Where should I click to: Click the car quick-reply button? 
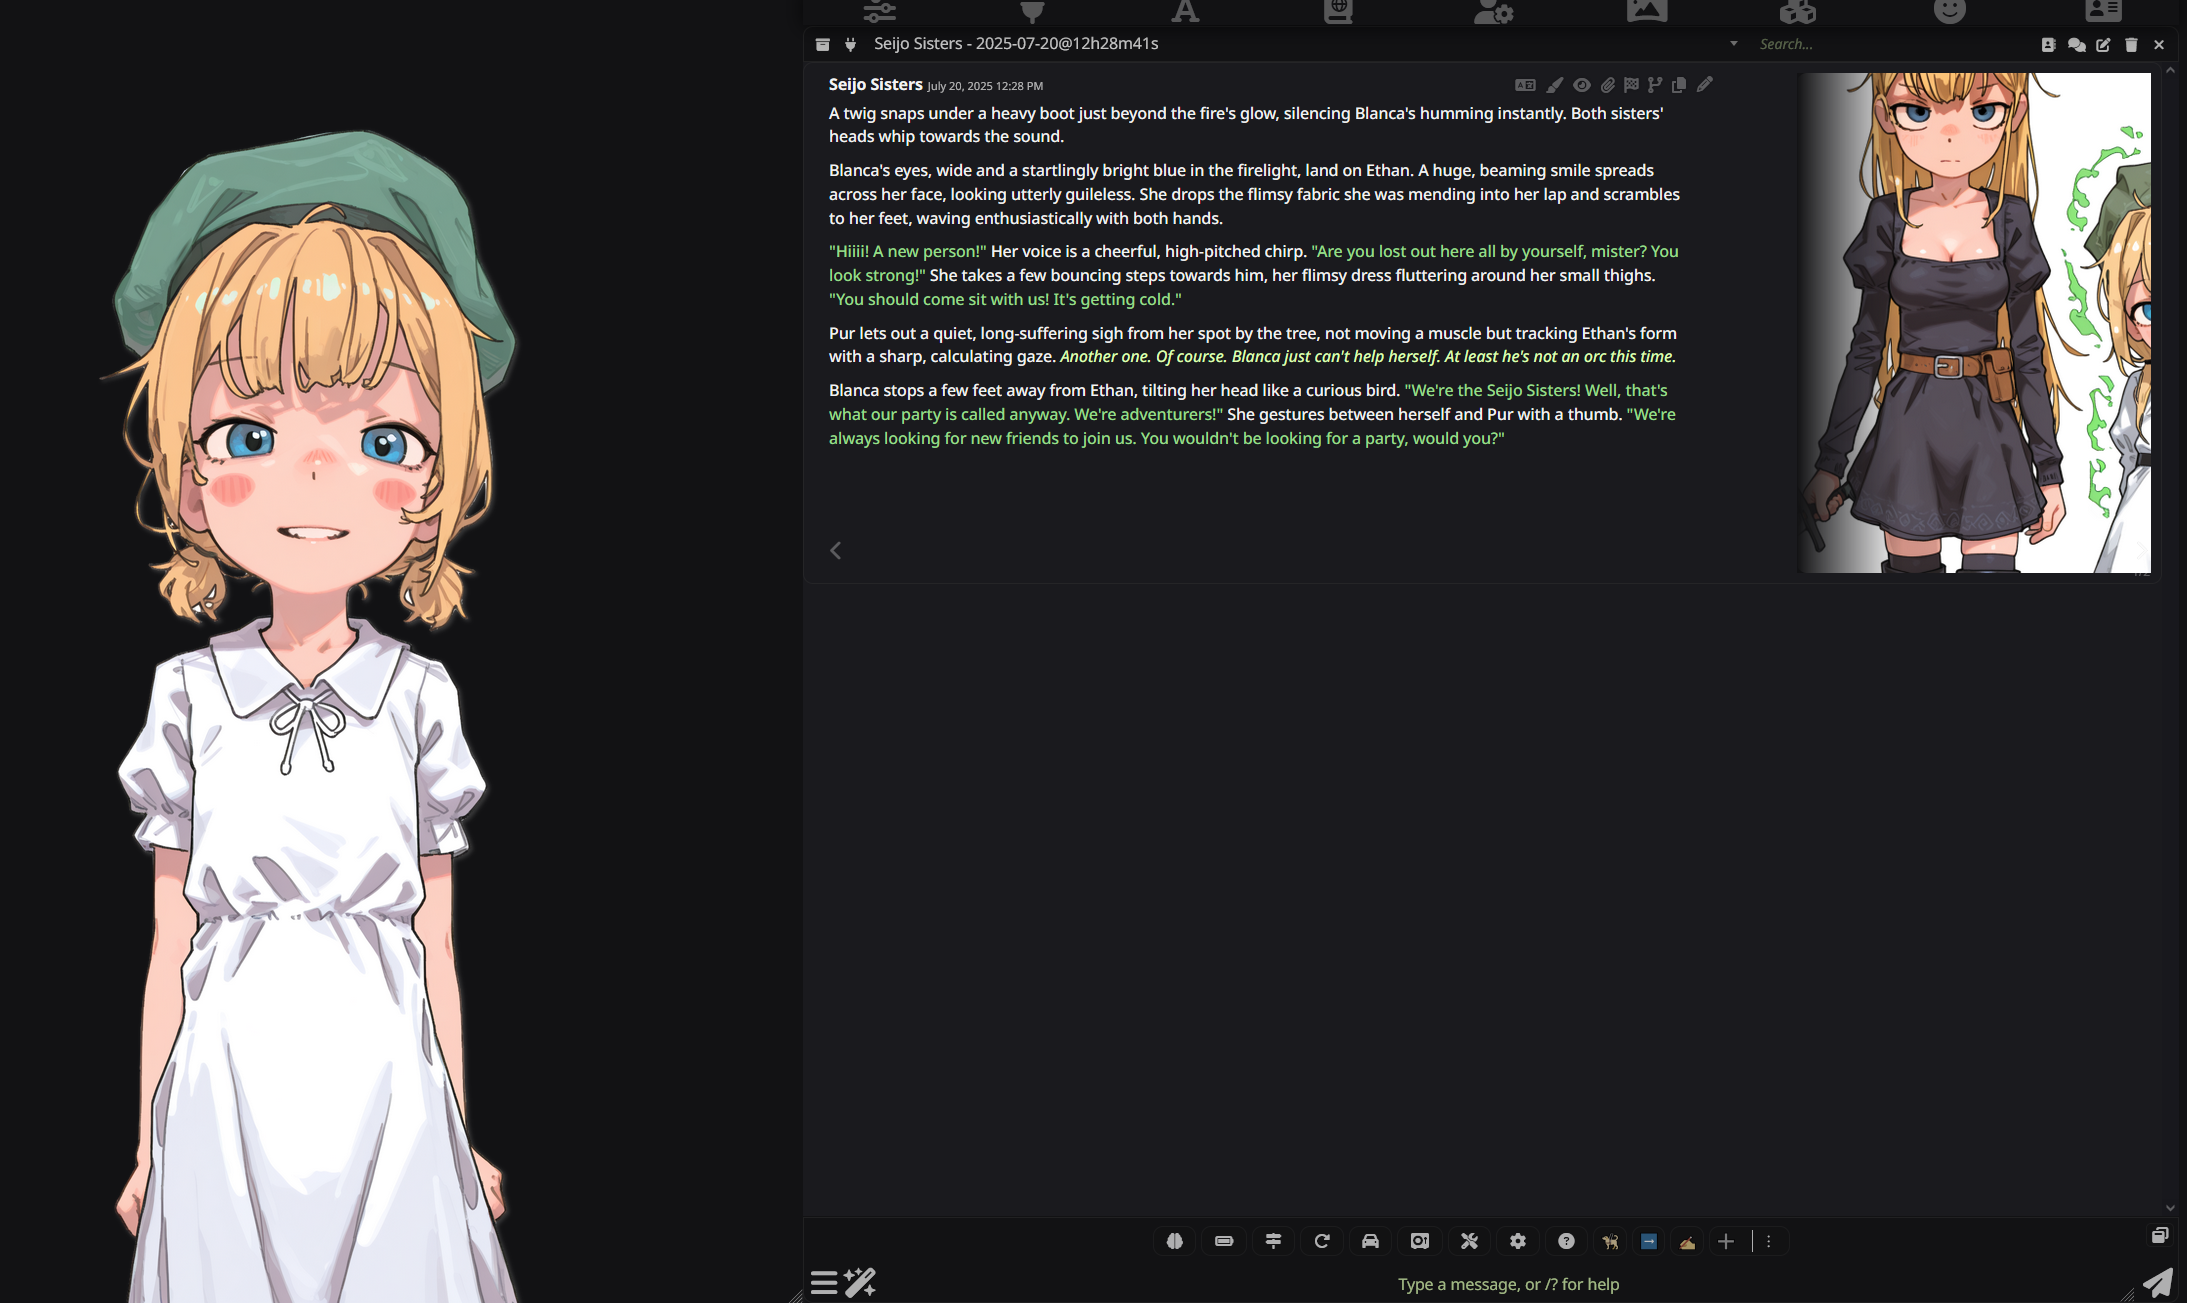(1371, 1241)
